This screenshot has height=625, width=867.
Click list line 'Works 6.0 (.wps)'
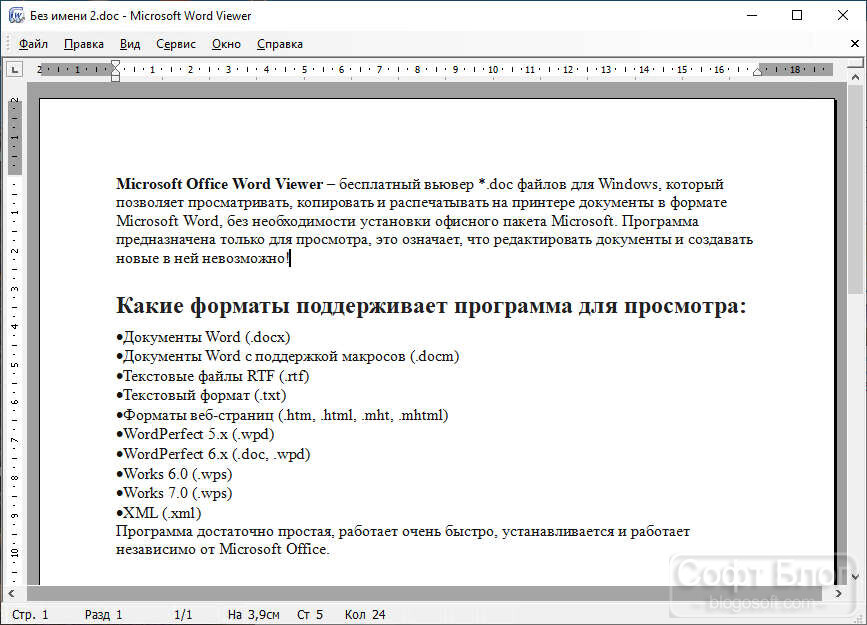coord(174,474)
